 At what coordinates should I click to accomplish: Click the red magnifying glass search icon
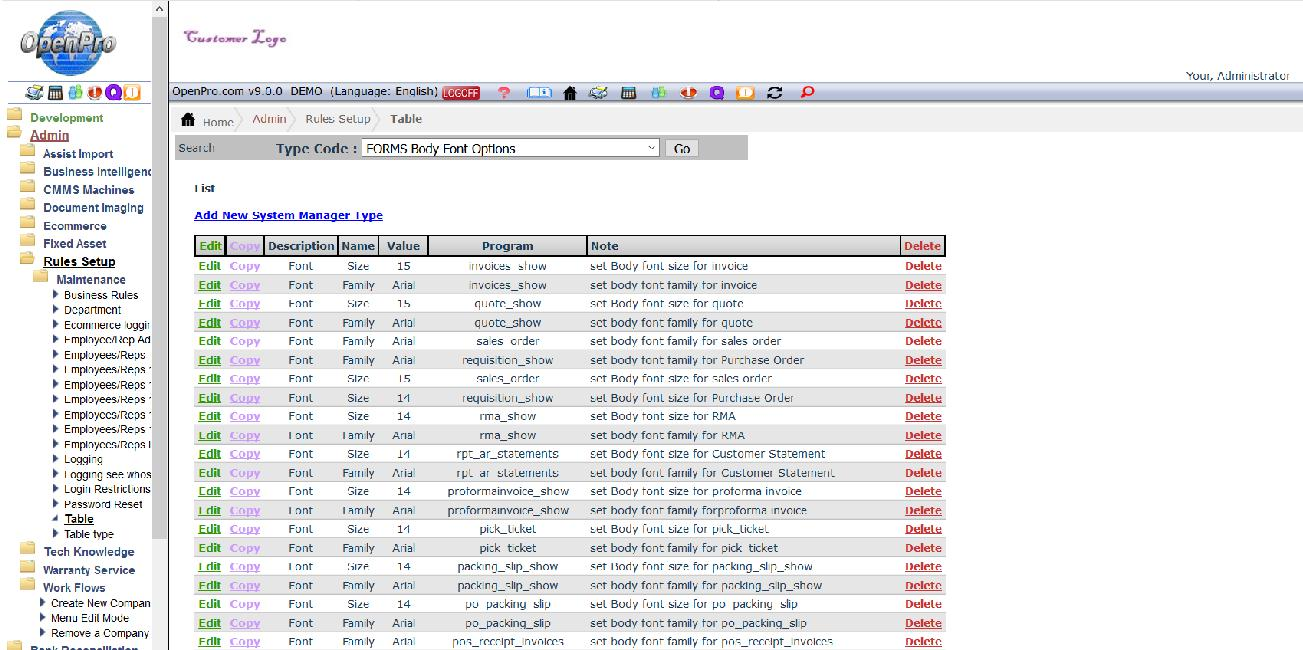808,92
